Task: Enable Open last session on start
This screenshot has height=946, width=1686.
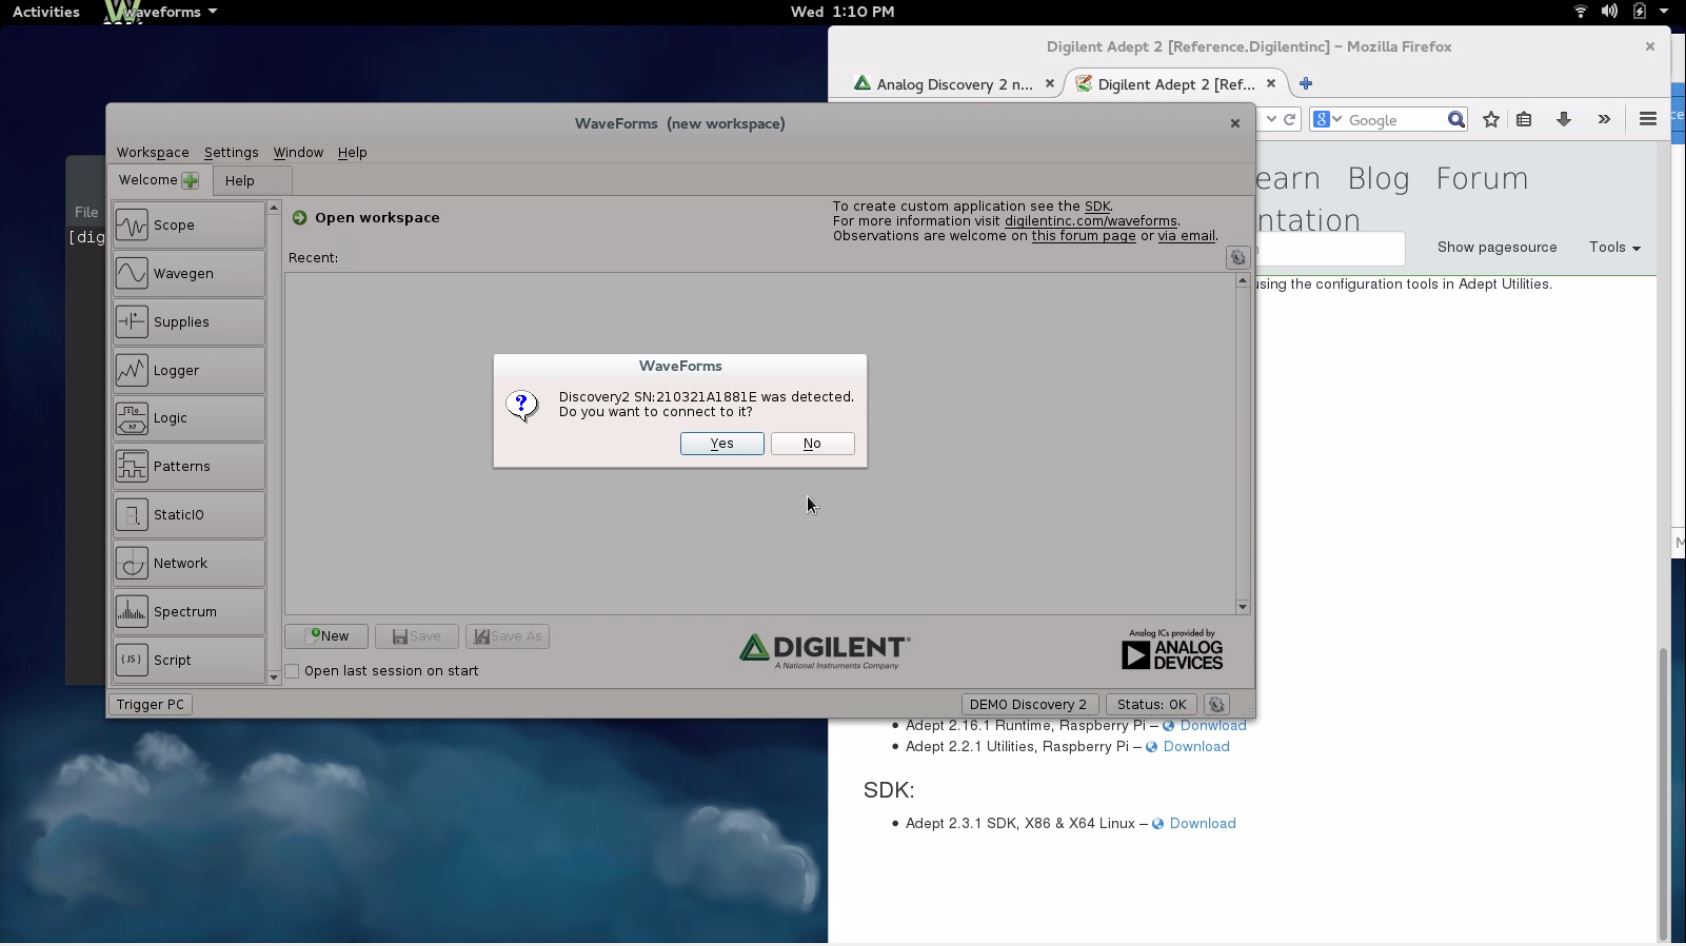Action: coord(292,671)
